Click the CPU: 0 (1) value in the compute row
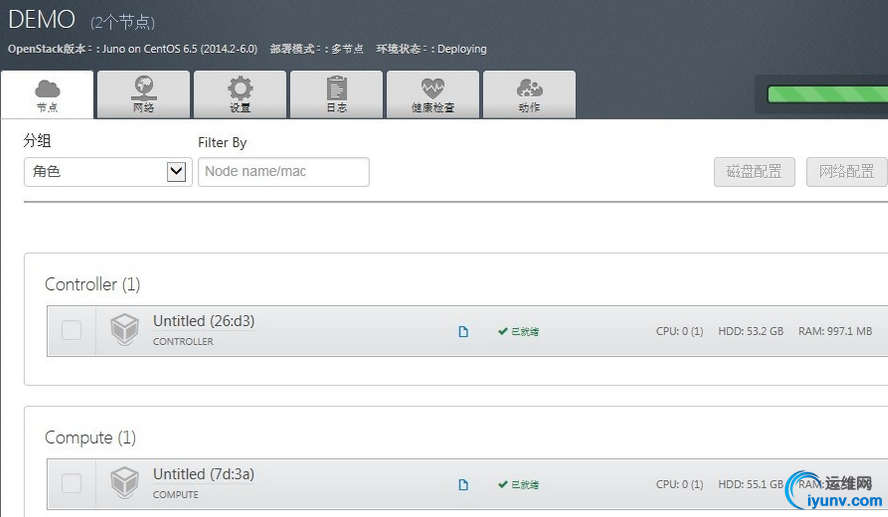The image size is (888, 517). click(x=680, y=484)
